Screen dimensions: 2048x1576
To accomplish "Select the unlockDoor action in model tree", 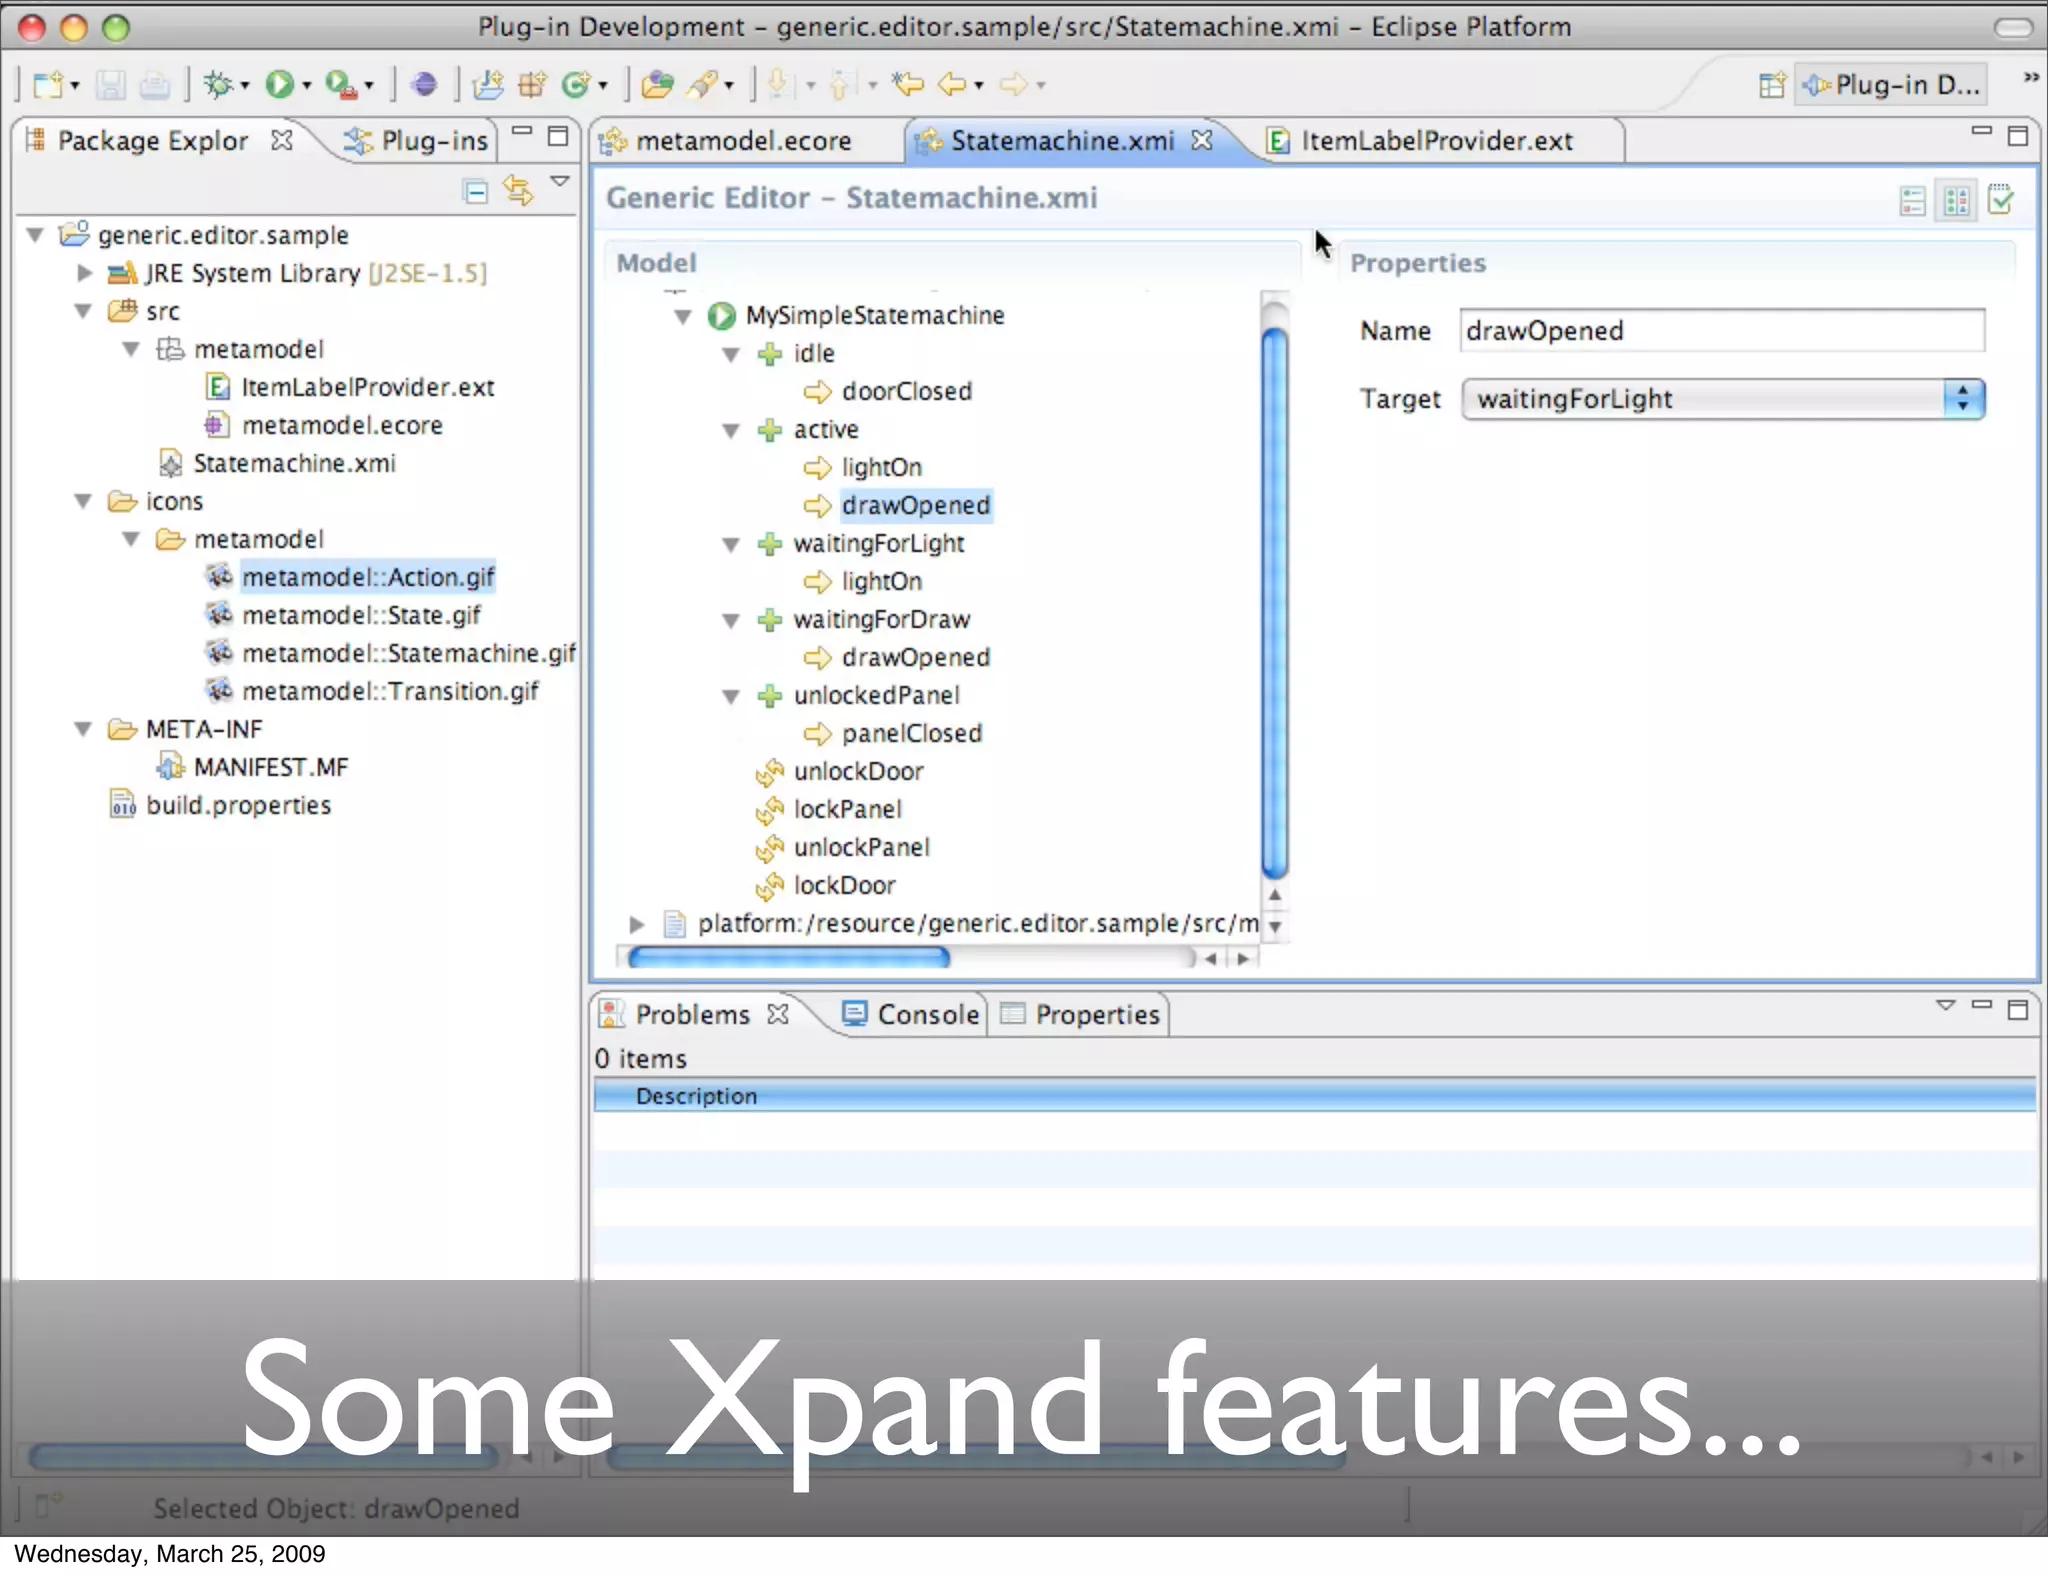I will pyautogui.click(x=858, y=771).
